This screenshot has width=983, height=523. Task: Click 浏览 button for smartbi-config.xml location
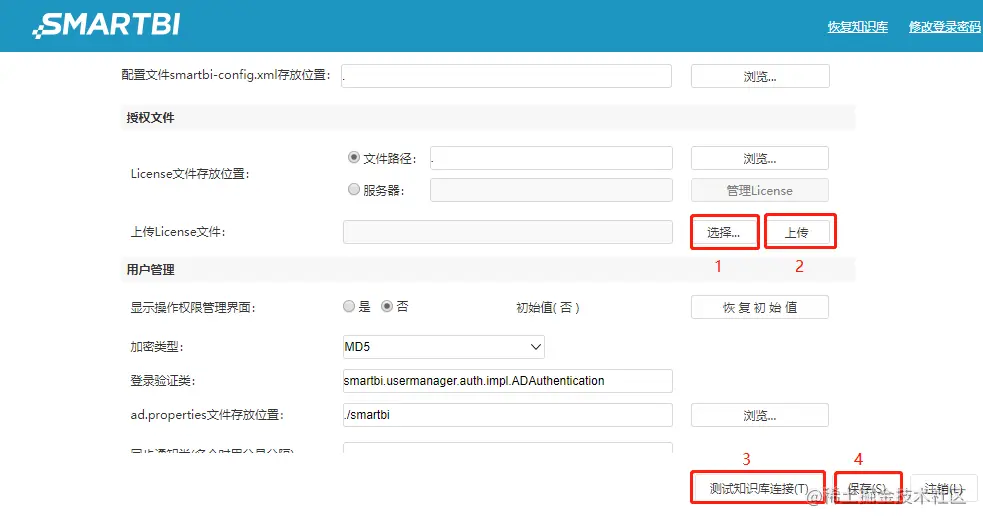(x=760, y=77)
